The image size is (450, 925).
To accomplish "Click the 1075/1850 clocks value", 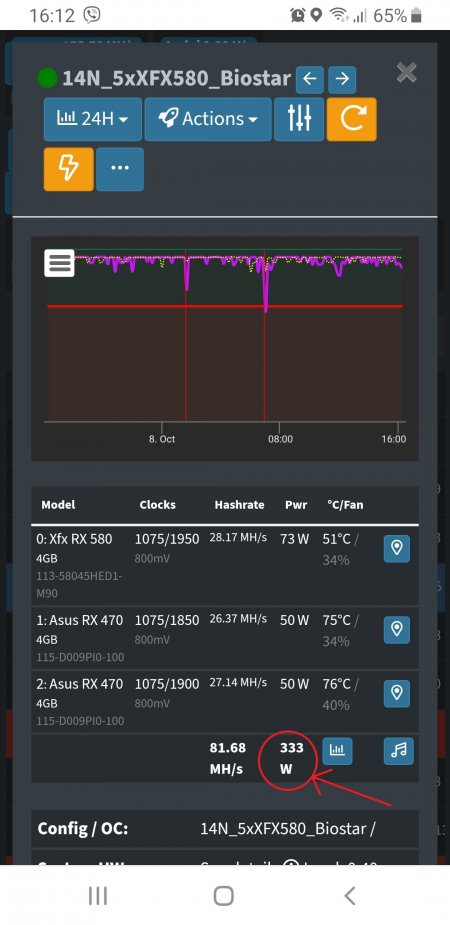I will 167,621.
